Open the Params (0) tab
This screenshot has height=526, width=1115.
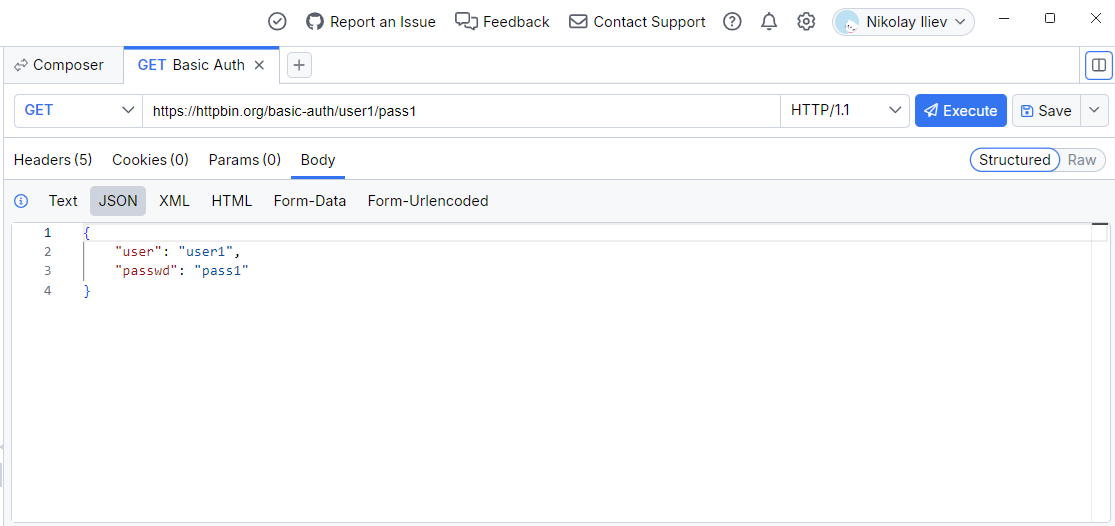tap(245, 160)
